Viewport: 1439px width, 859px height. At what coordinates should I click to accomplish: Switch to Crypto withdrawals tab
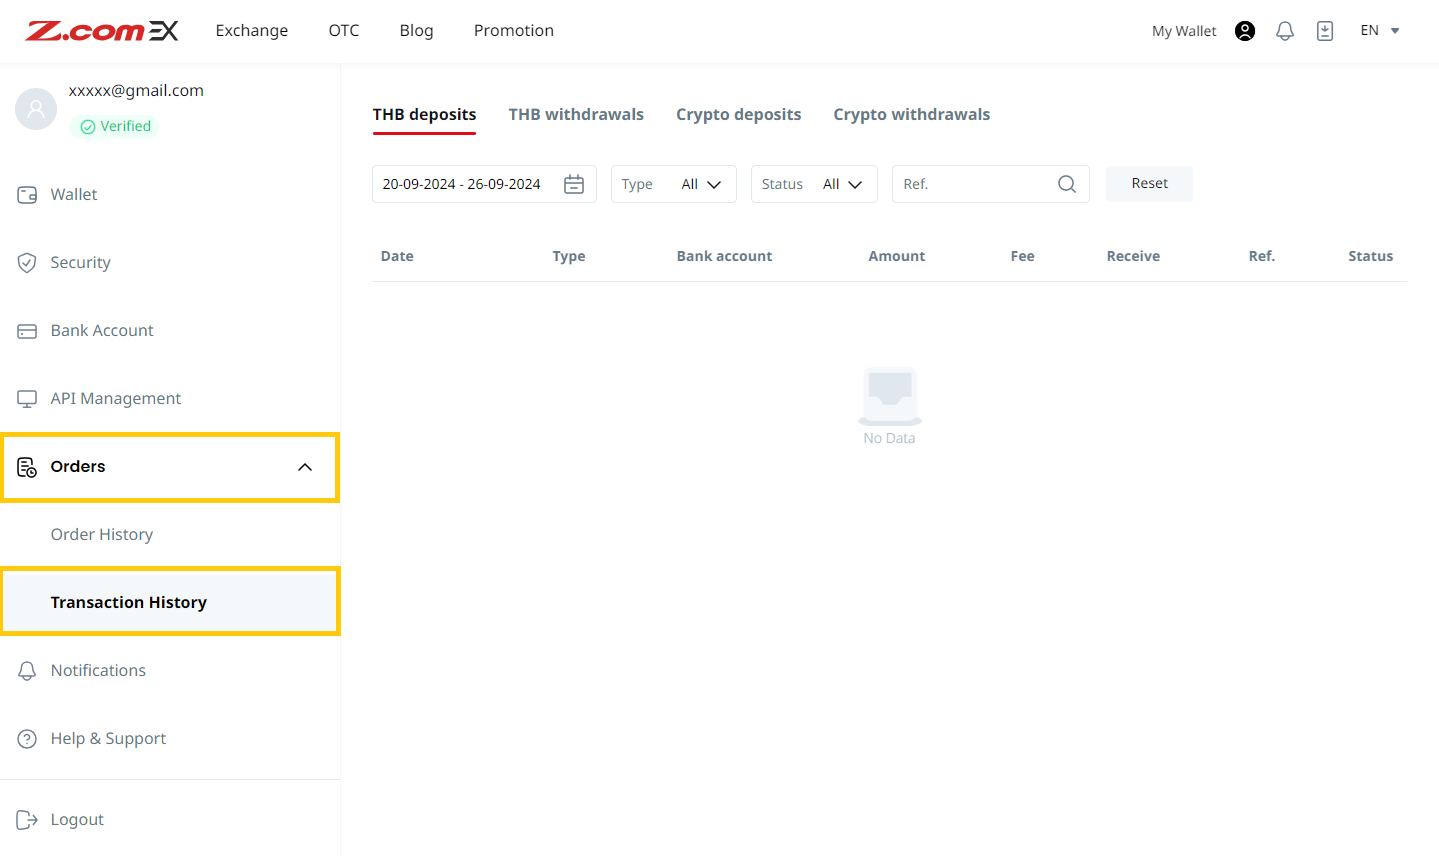coord(912,115)
